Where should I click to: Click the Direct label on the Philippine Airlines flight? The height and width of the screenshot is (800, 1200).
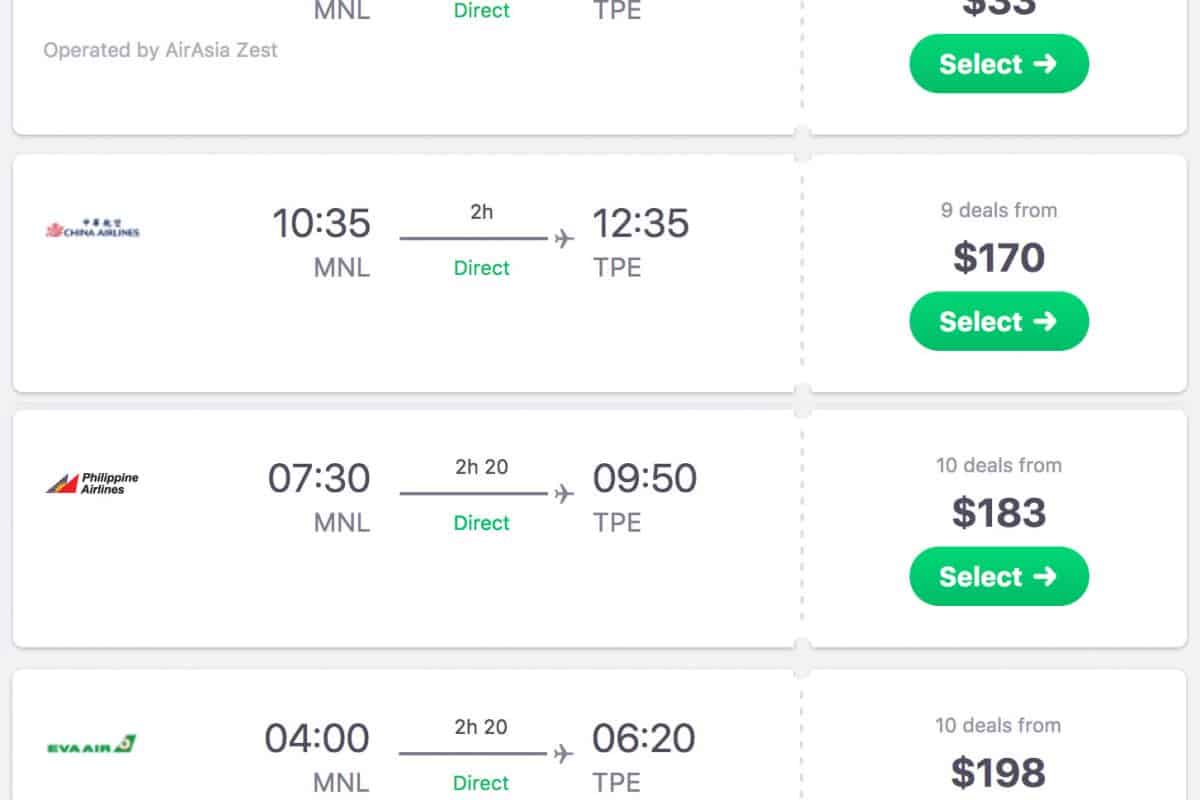pyautogui.click(x=481, y=523)
